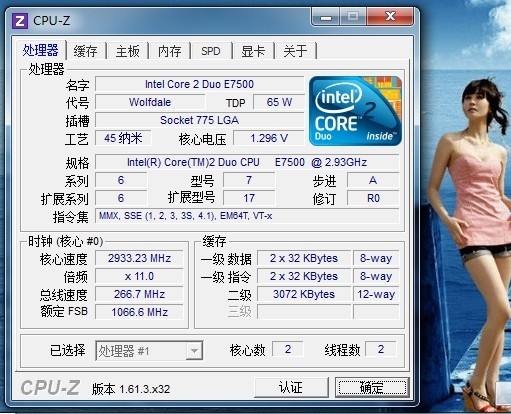The height and width of the screenshot is (414, 511).
Task: Expand the 处理器 #1 selection dropdown
Action: click(194, 350)
